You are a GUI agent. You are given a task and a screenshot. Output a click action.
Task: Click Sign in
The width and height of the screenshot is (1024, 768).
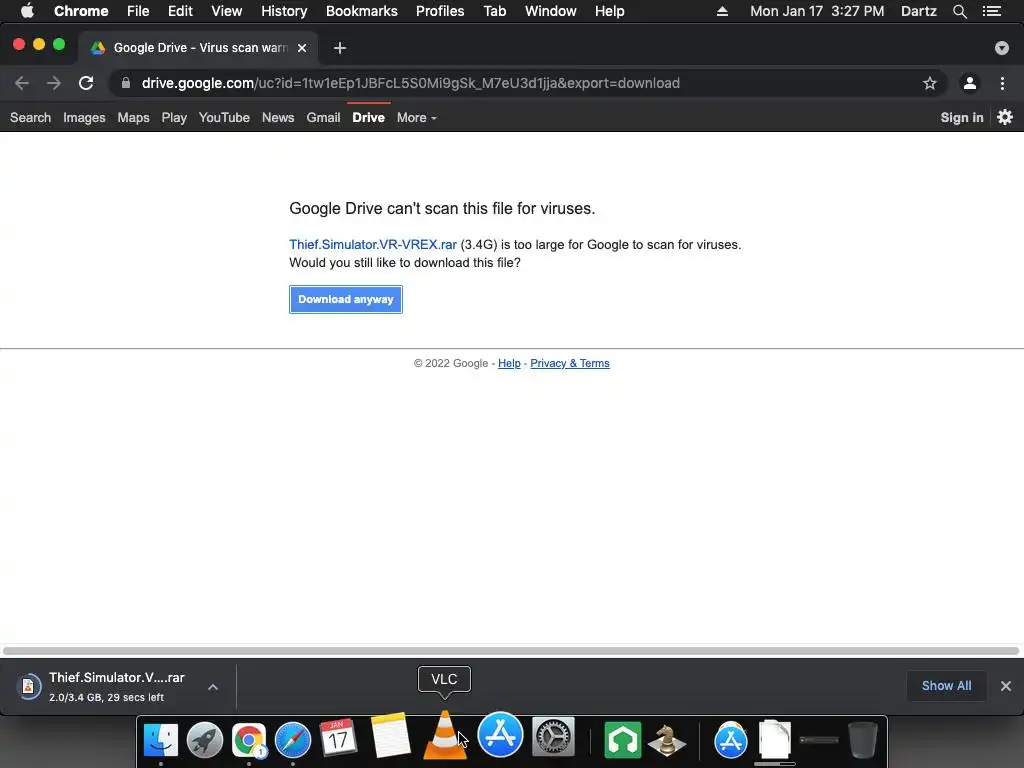tap(961, 118)
